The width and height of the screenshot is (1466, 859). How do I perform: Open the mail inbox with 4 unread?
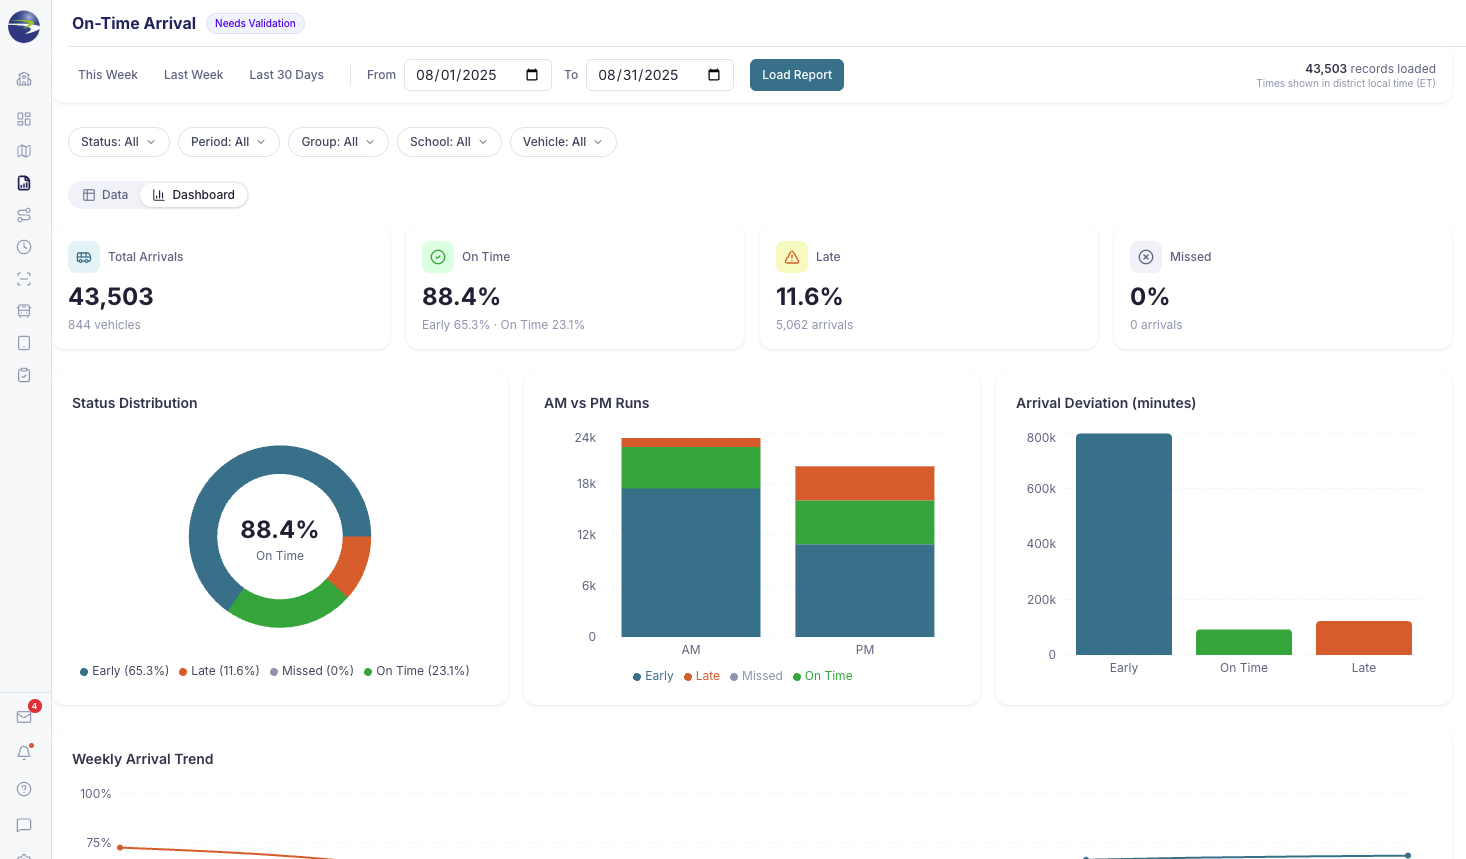point(24,717)
